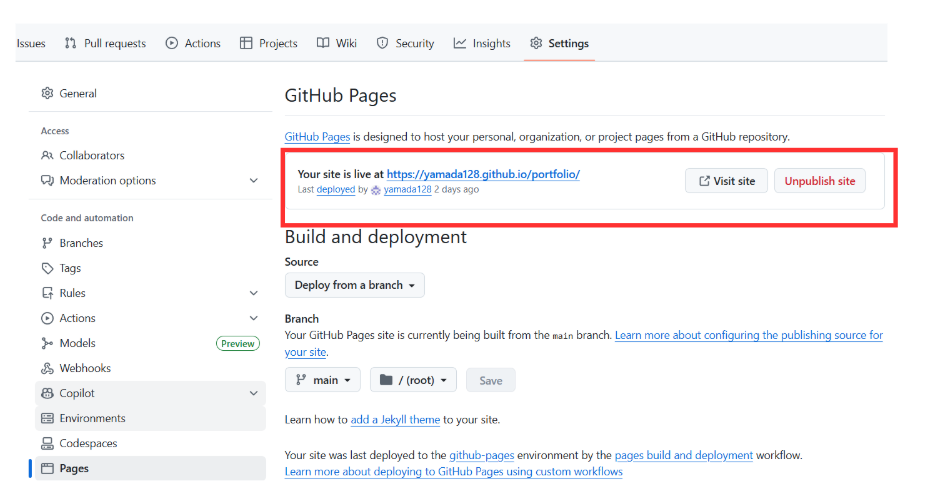The height and width of the screenshot is (504, 926).
Task: Open Branches settings in sidebar
Action: [x=150, y=243]
